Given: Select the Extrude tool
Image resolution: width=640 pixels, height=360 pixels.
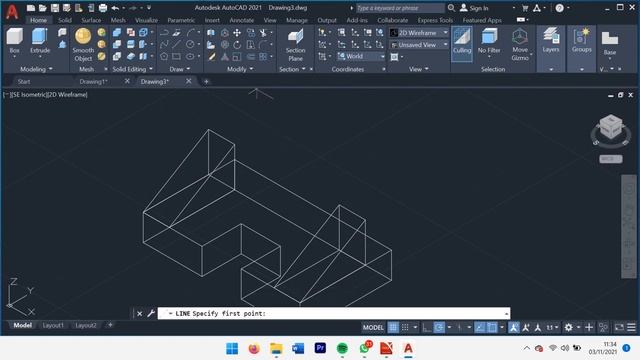Looking at the screenshot, I should coord(40,41).
